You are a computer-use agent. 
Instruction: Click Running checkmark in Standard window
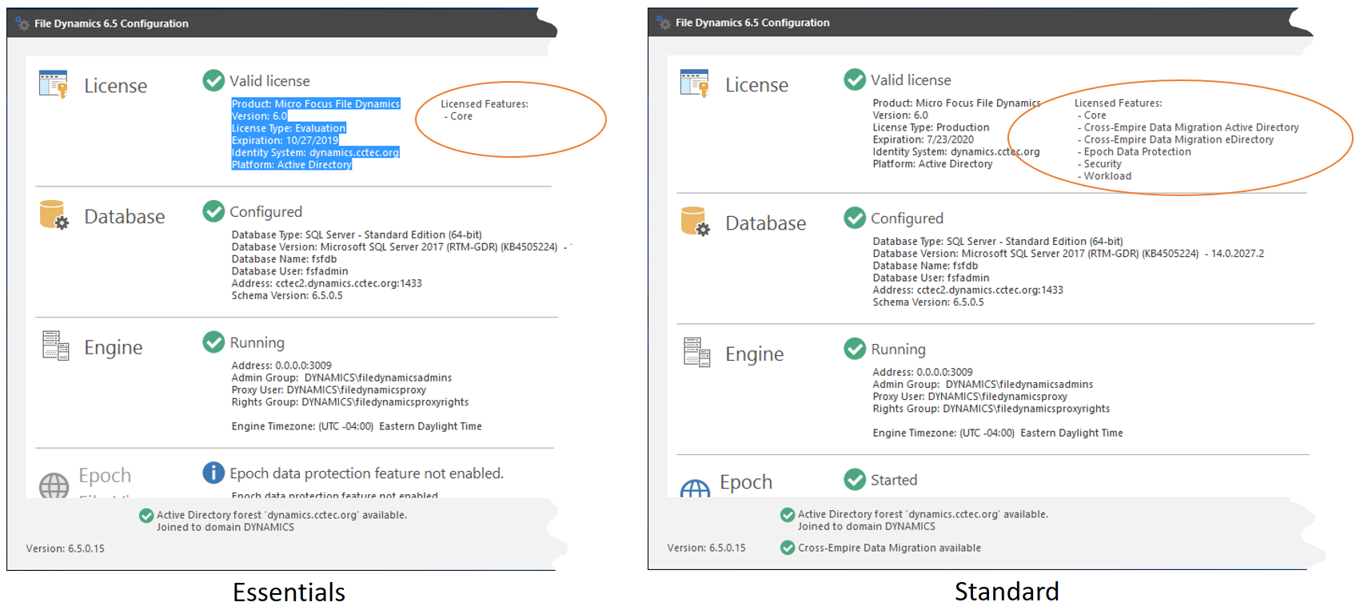(x=854, y=348)
